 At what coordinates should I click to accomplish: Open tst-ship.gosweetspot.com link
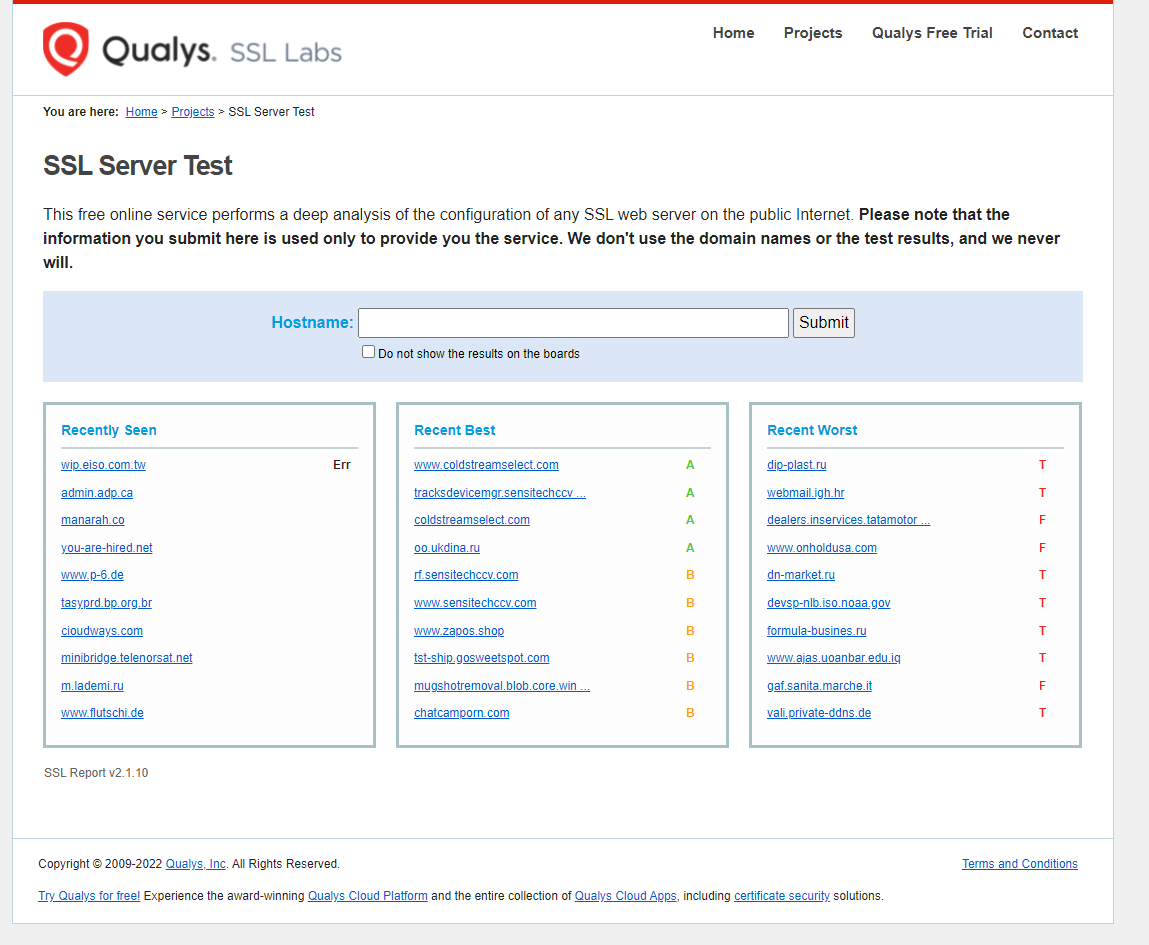tap(481, 657)
